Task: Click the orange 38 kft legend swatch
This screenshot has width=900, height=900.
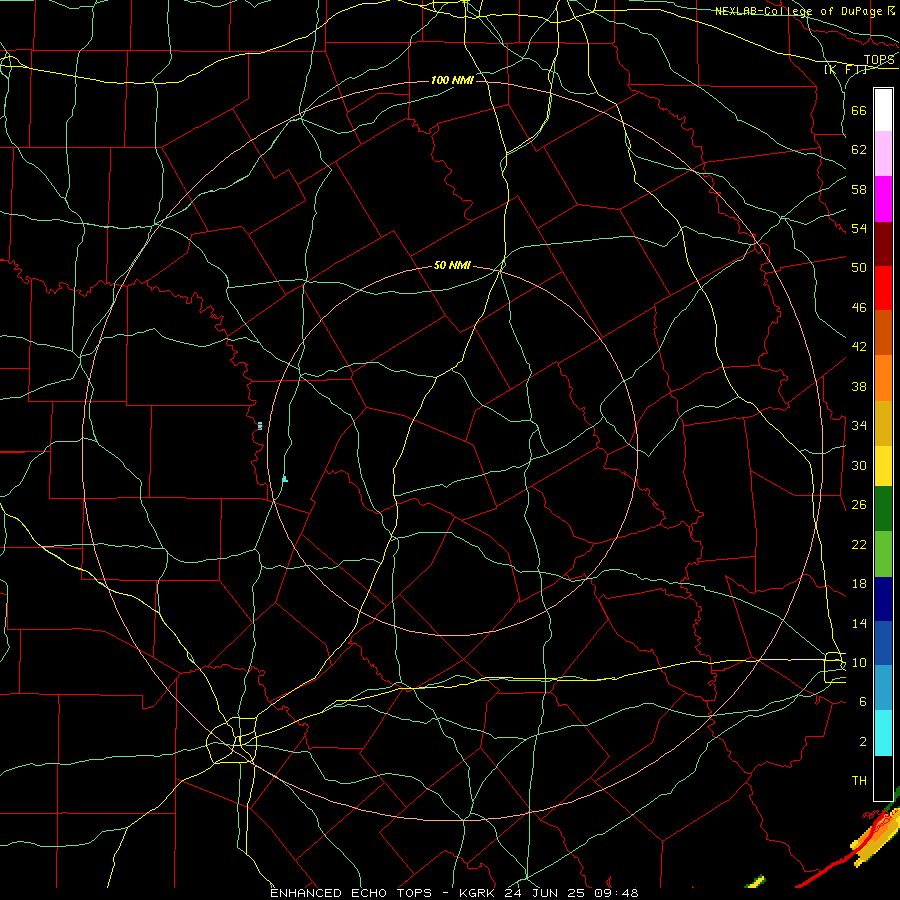Action: click(x=883, y=378)
